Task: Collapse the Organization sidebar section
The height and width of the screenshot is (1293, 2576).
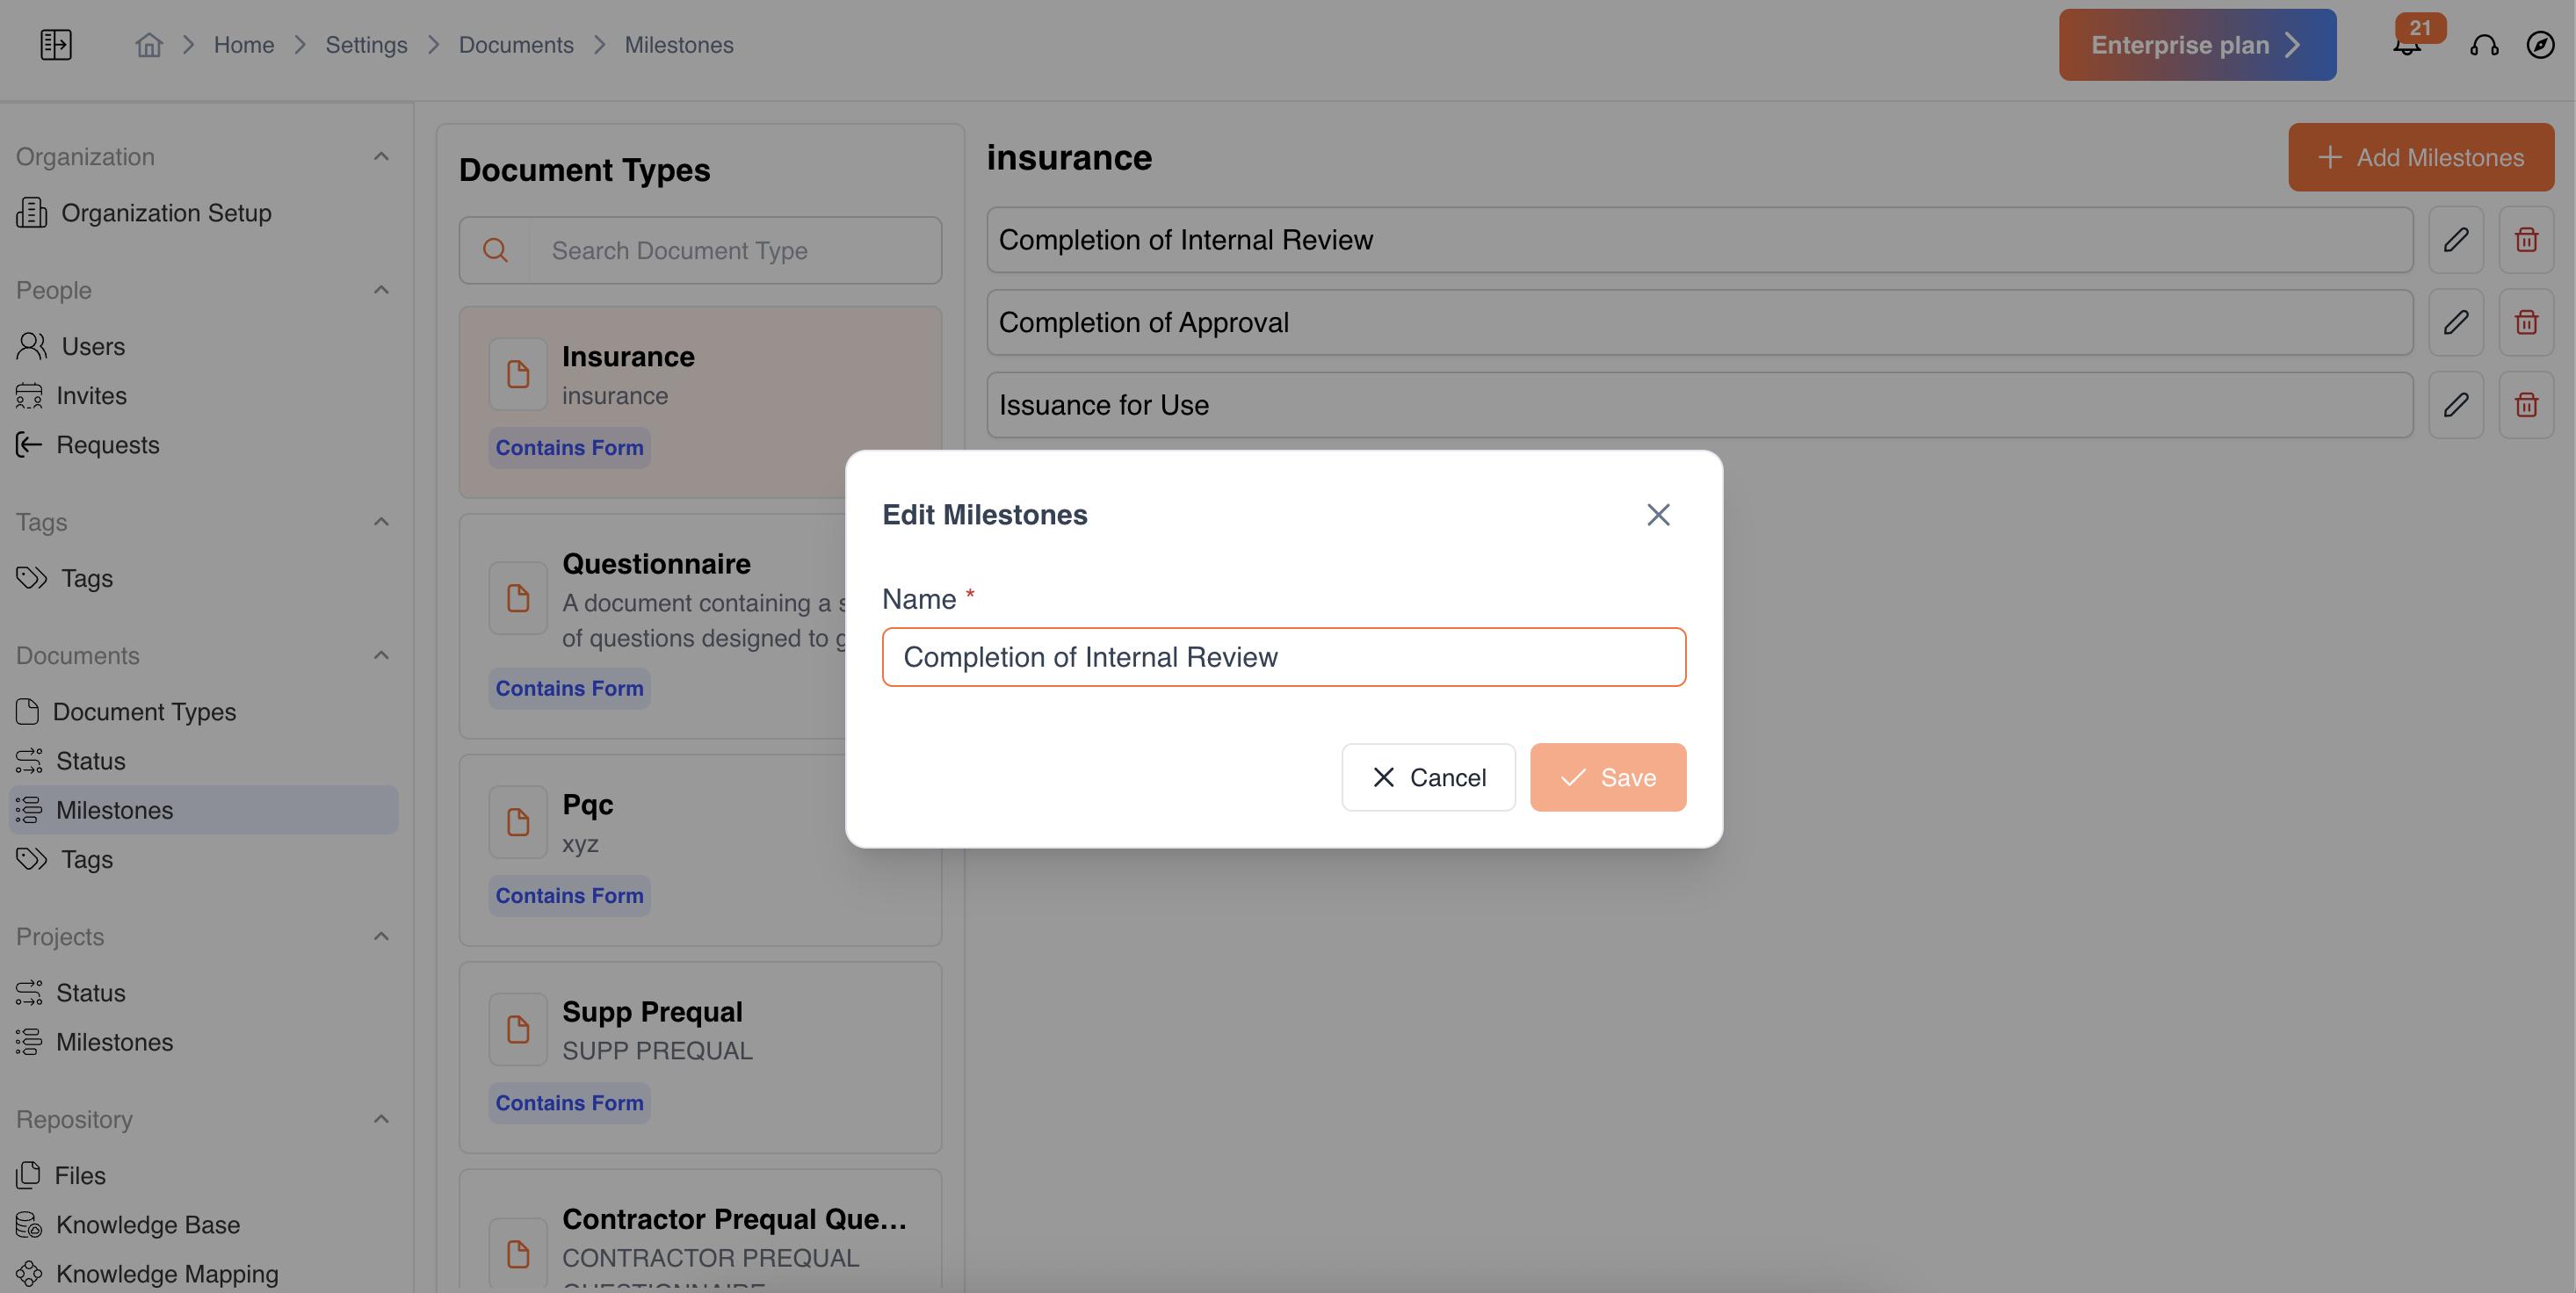Action: [381, 157]
